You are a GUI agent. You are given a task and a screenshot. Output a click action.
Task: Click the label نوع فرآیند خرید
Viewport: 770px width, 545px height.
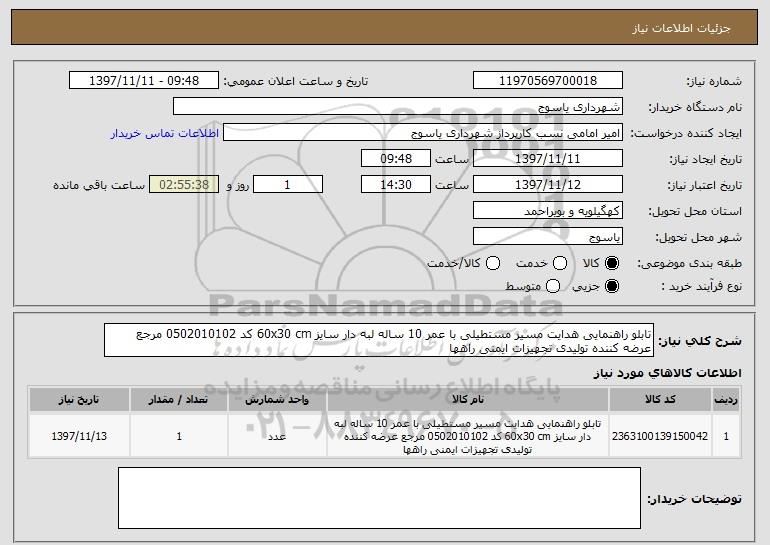coord(702,287)
